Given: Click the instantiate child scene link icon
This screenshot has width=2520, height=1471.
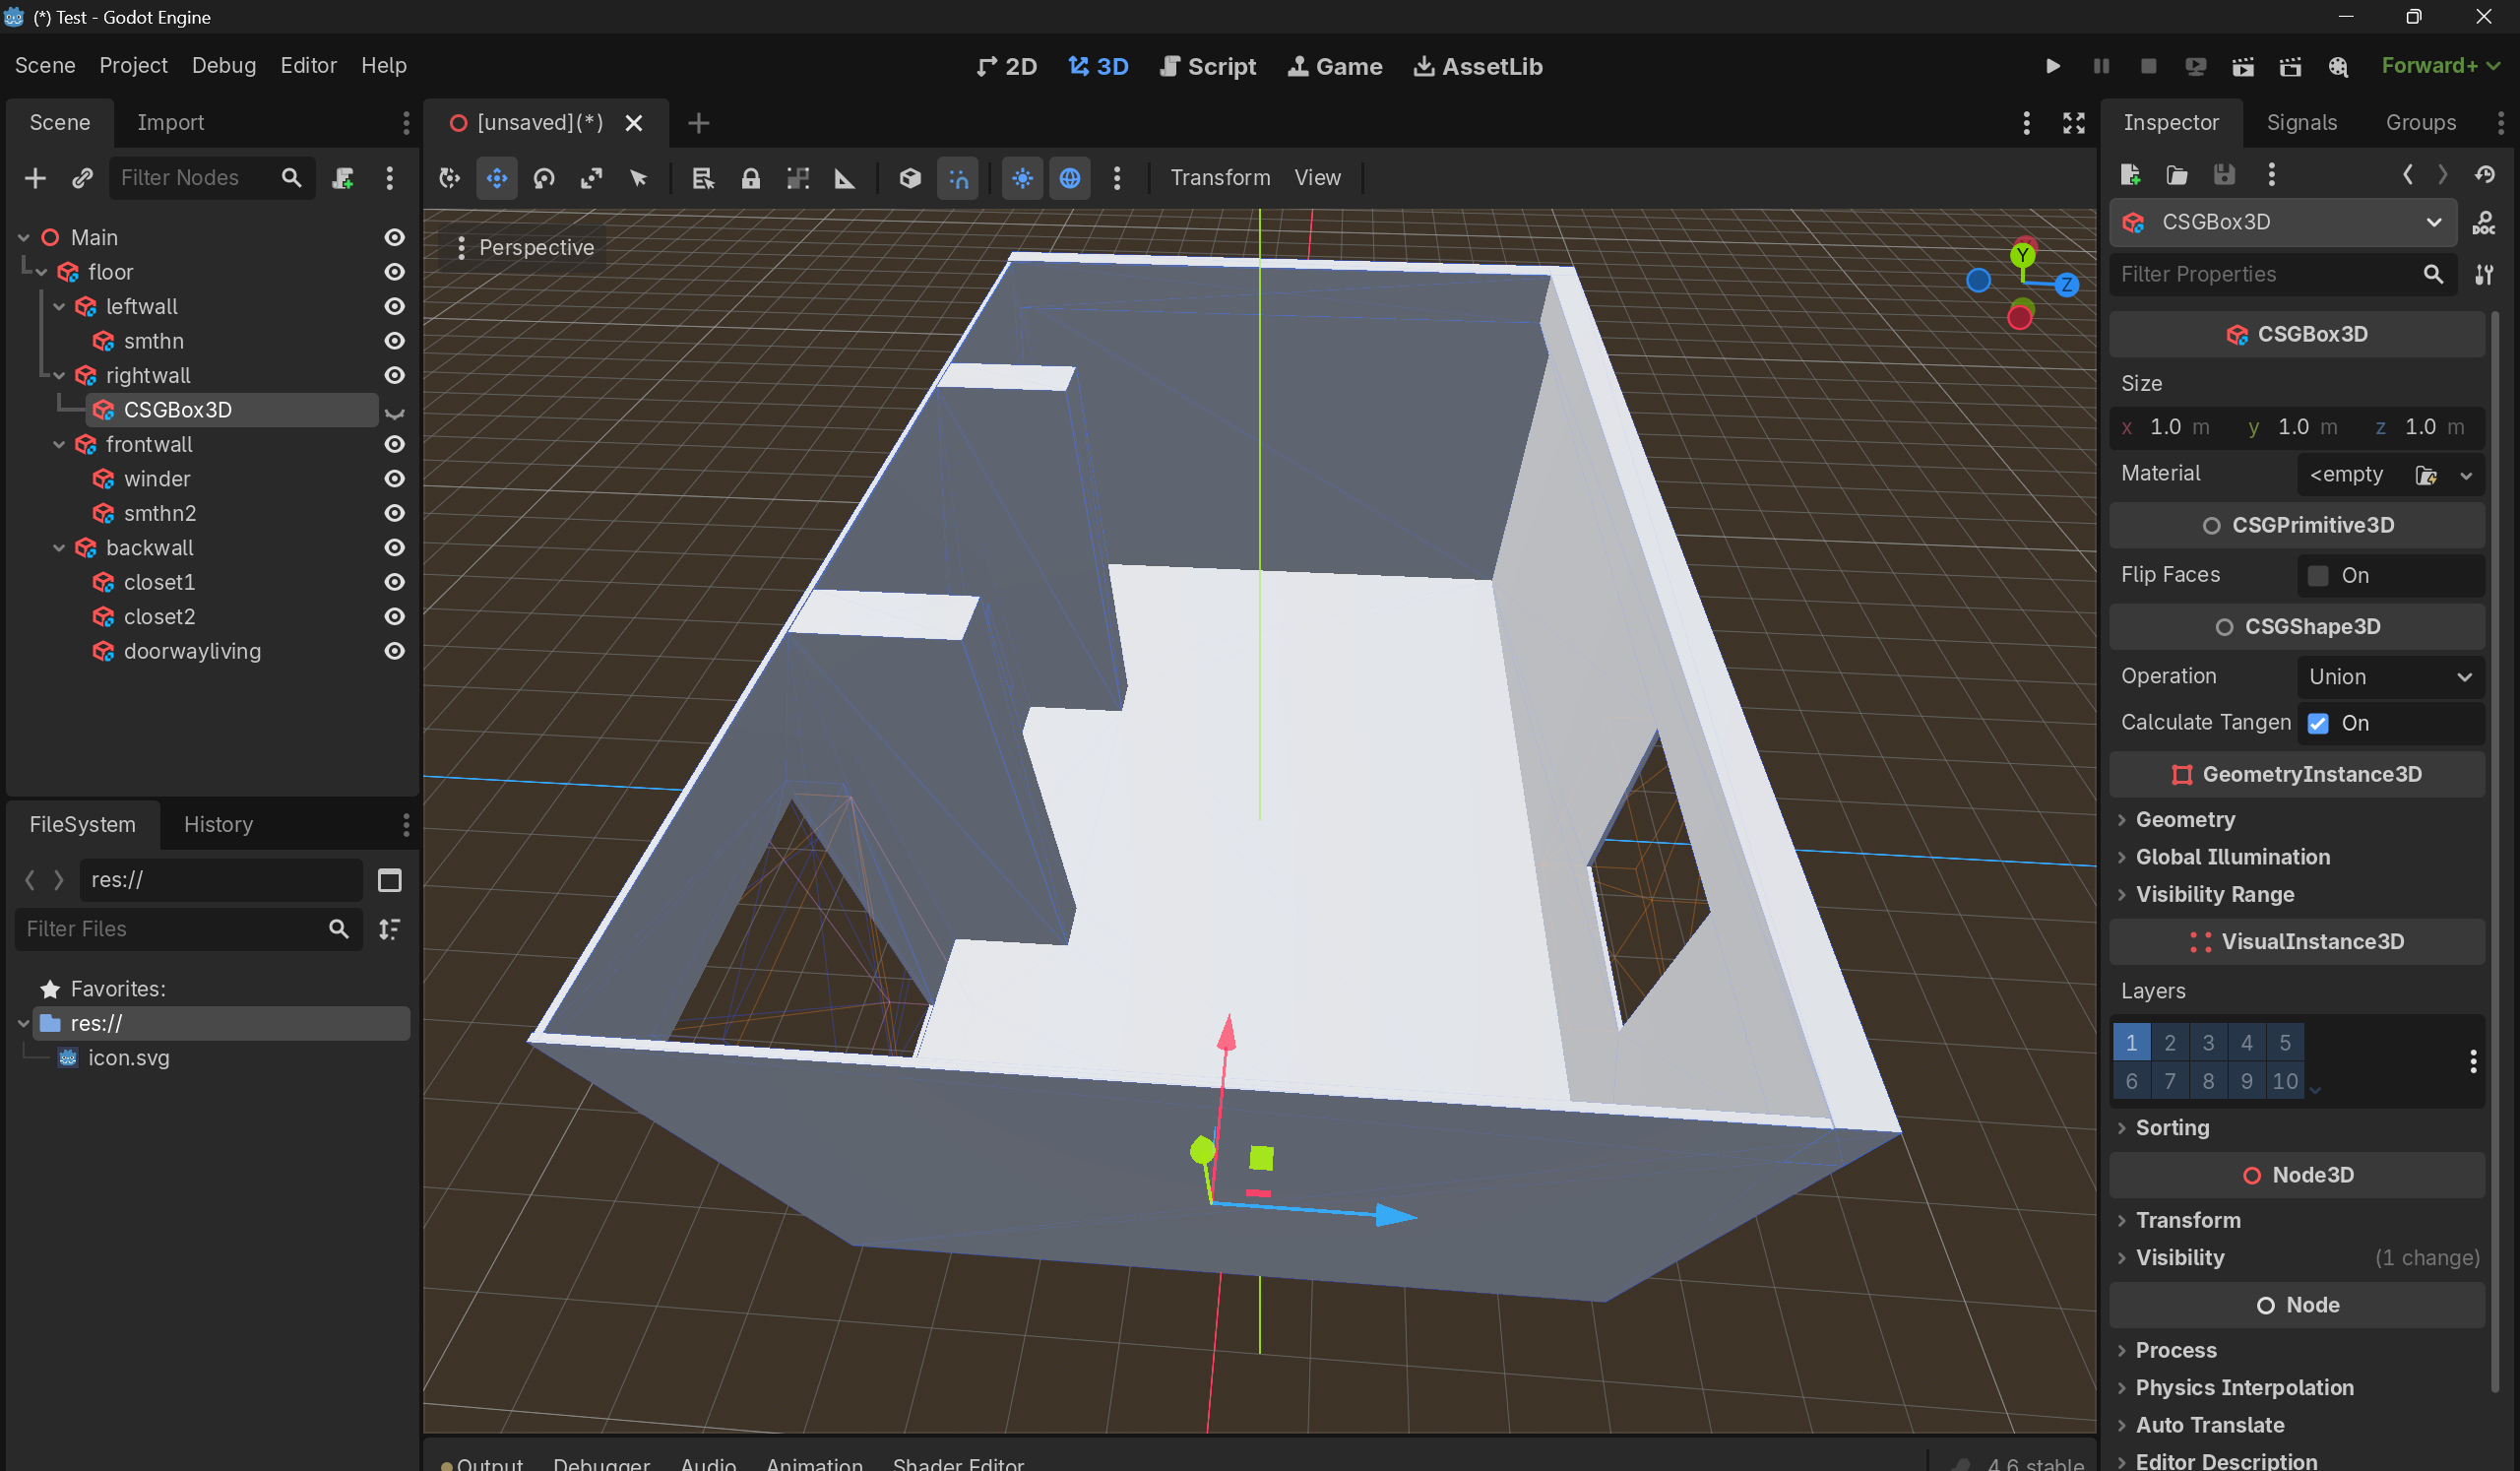Looking at the screenshot, I should point(82,178).
